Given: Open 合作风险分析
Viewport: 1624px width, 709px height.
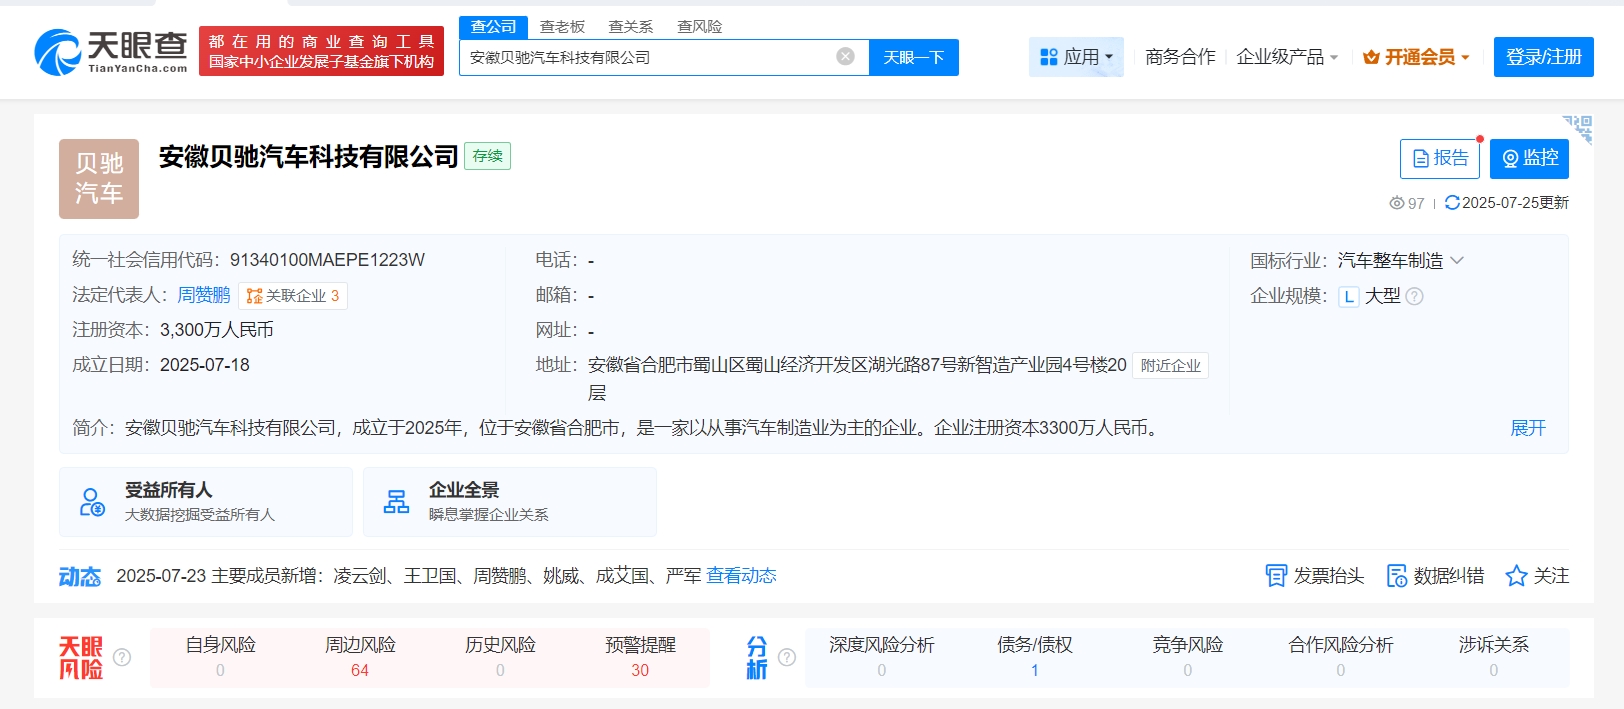Looking at the screenshot, I should click(x=1341, y=657).
